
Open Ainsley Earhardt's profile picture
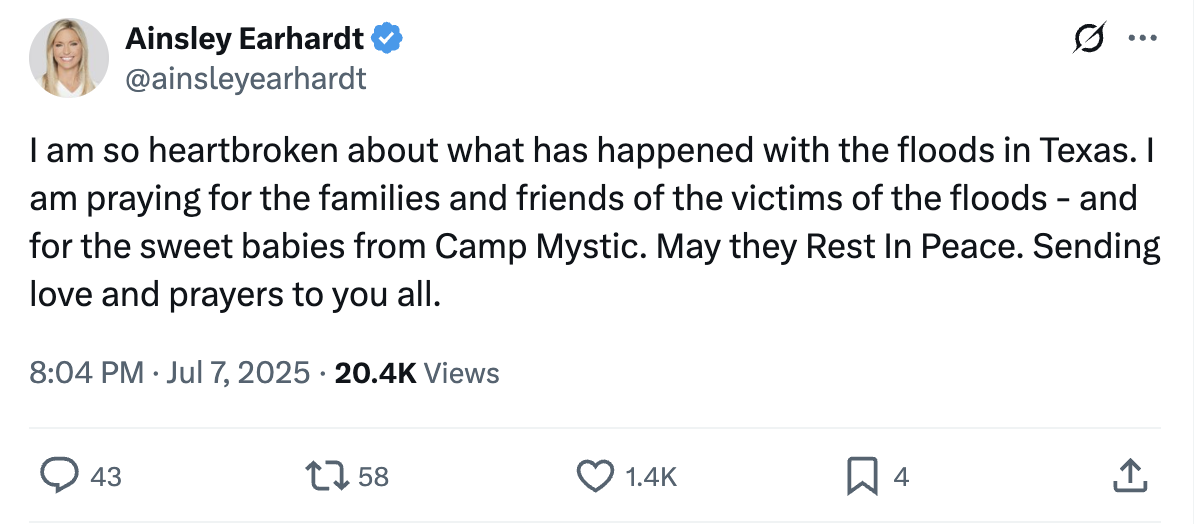tap(69, 58)
